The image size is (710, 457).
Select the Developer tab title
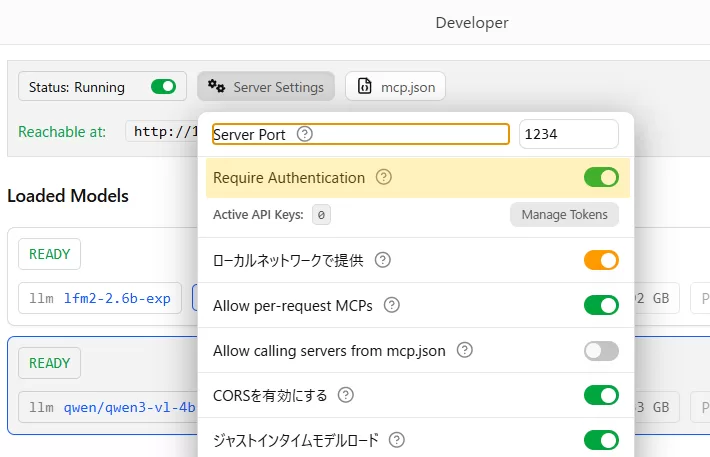point(472,22)
